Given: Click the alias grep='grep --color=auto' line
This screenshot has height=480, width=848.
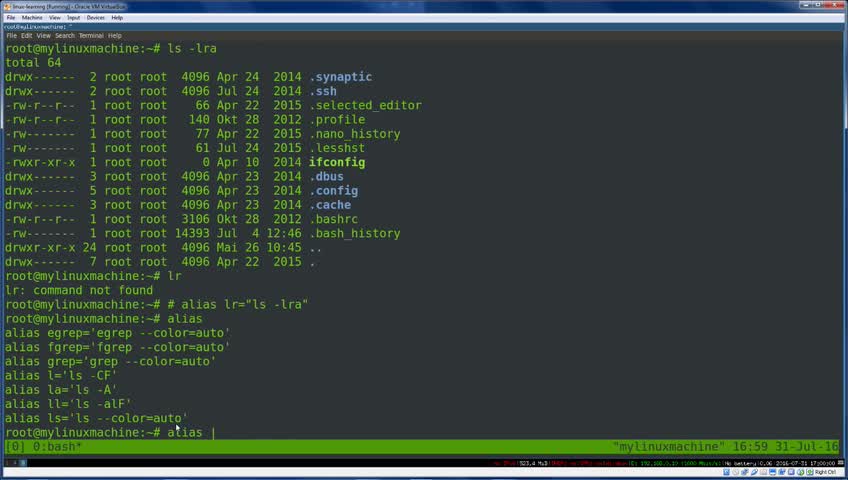Looking at the screenshot, I should [110, 361].
